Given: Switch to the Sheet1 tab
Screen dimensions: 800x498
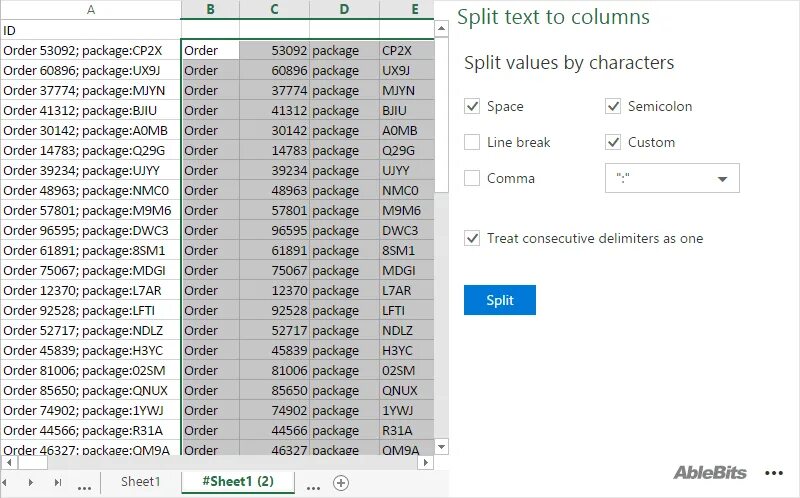Looking at the screenshot, I should tap(140, 482).
